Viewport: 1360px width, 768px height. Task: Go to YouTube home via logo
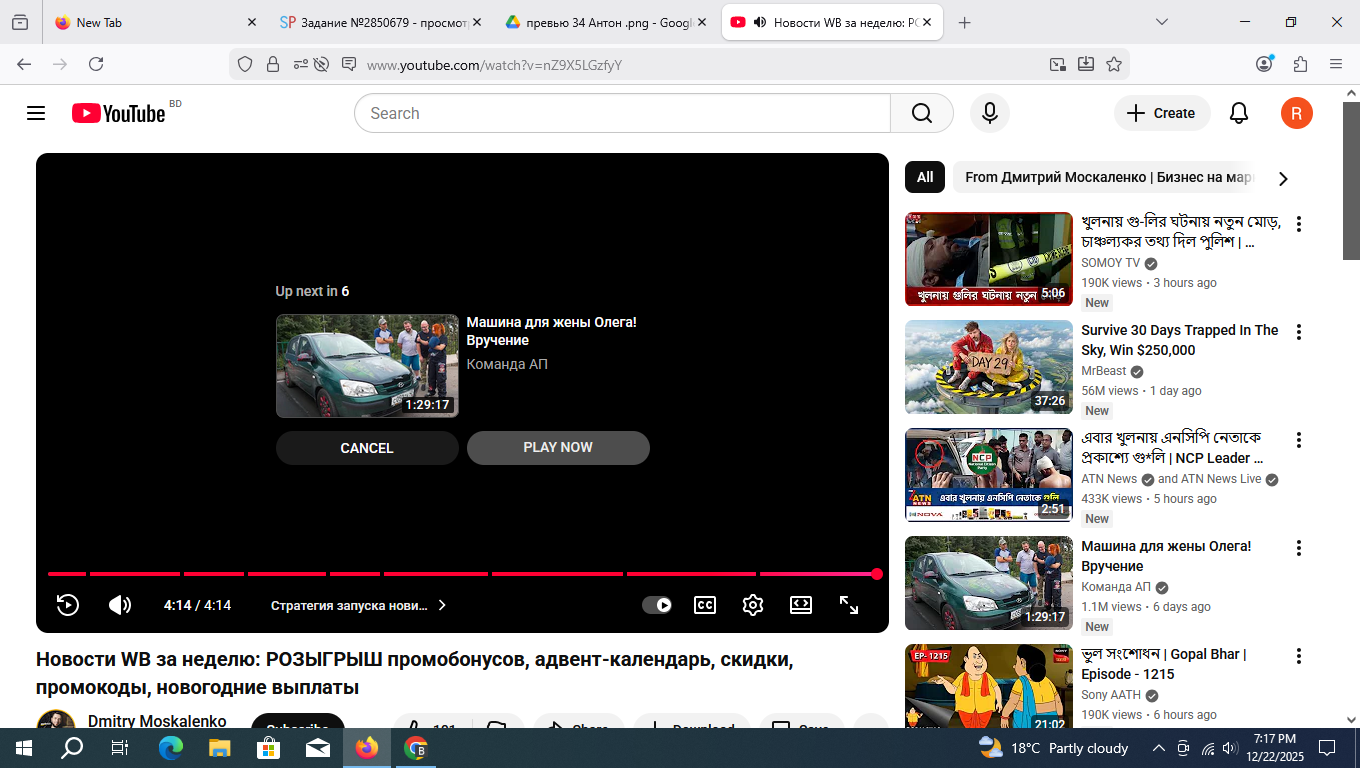click(118, 113)
